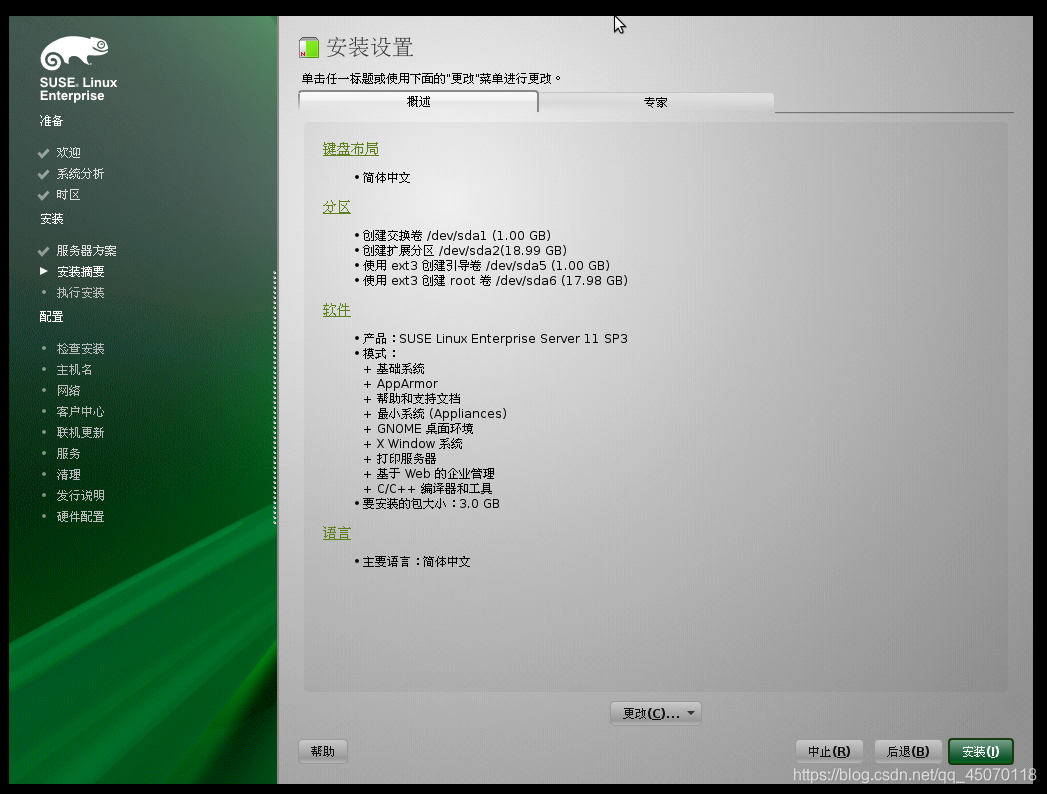Open the 软件 settings link
1047x794 pixels.
337,310
